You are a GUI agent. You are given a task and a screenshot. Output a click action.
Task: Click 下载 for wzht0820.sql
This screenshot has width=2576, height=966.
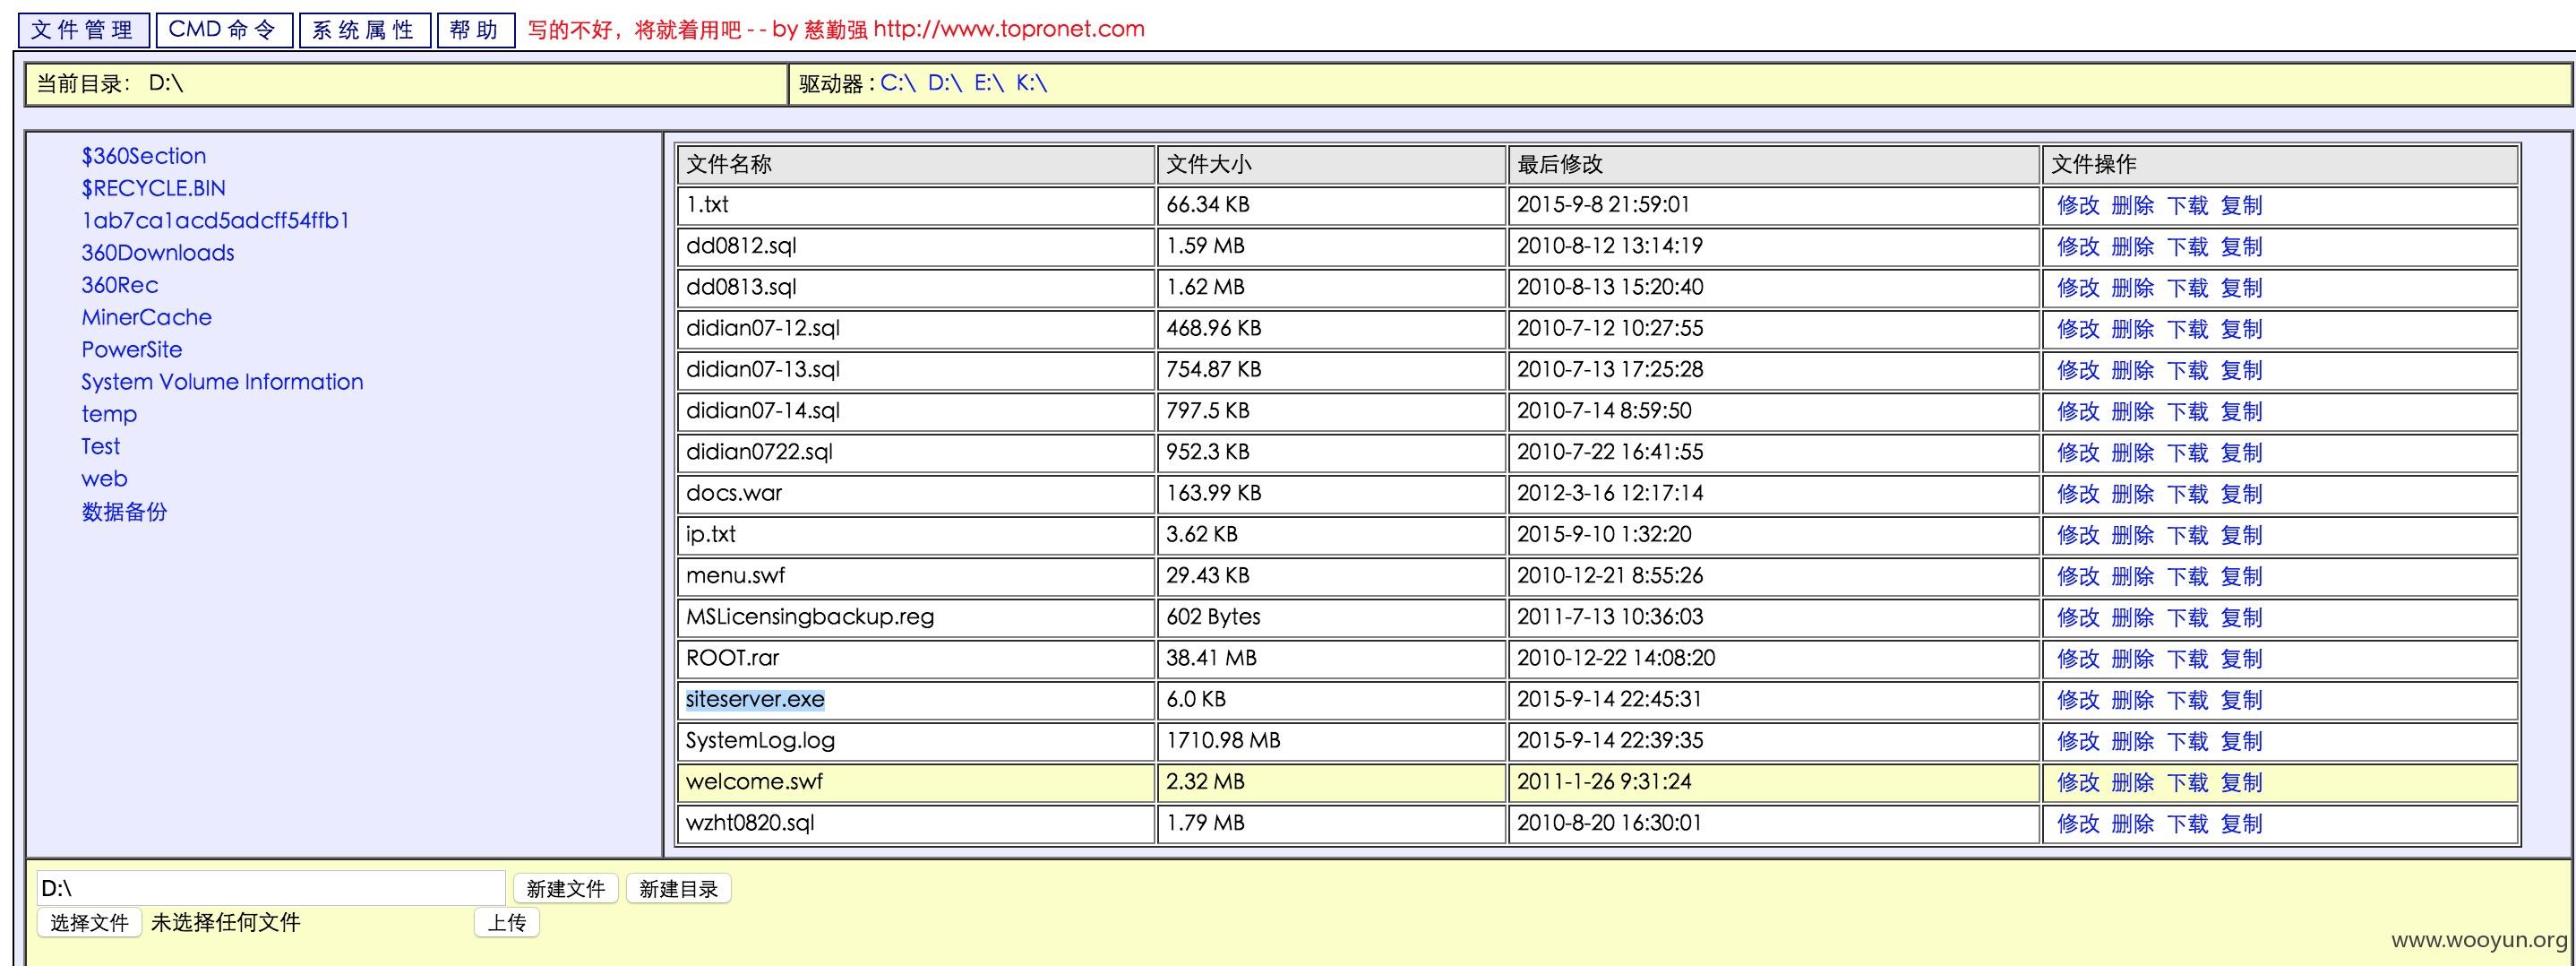coord(2187,824)
